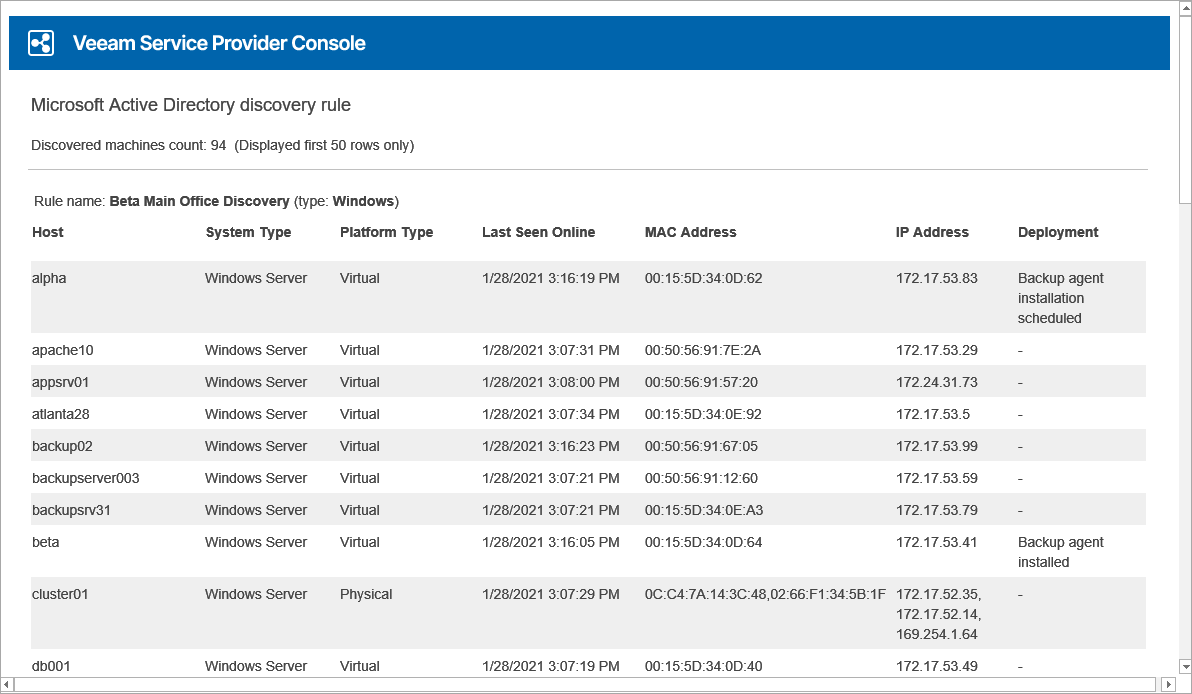This screenshot has height=694, width=1192.
Task: Click the Last Seen Online column header
Action: coord(538,232)
